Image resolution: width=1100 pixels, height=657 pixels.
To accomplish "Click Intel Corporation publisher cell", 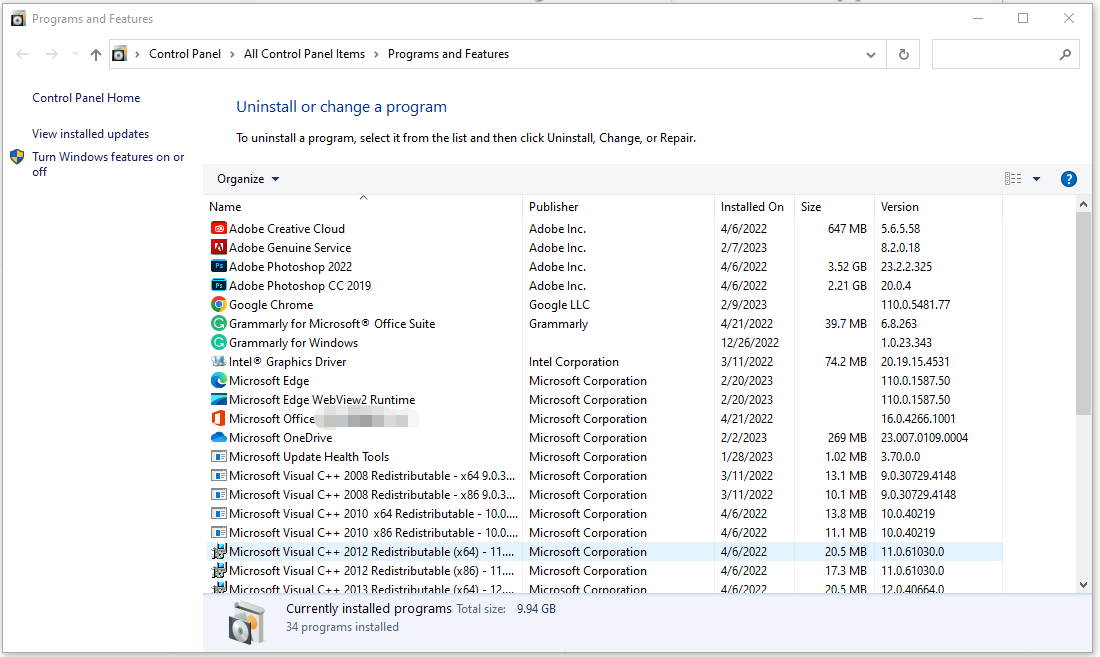I will tap(574, 362).
